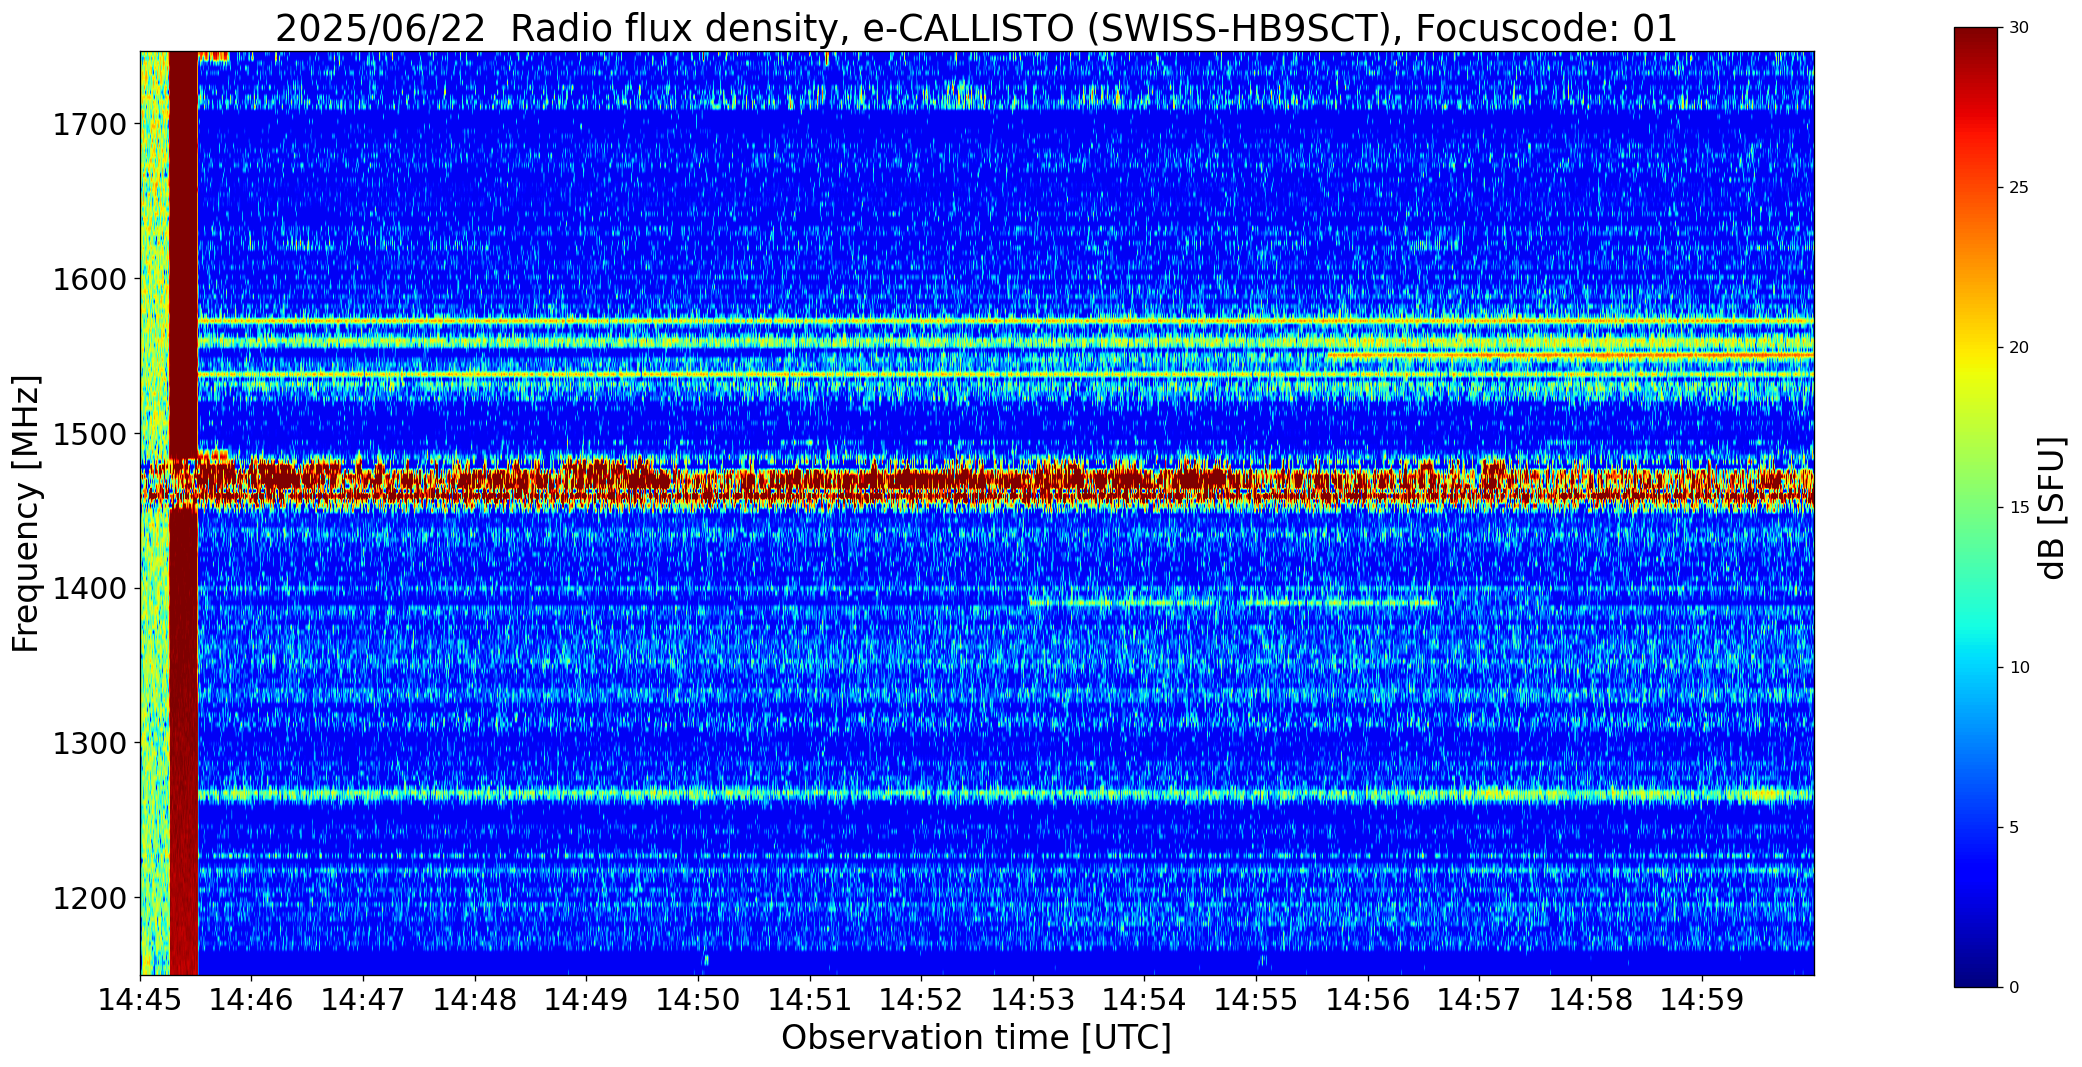Click the 14:58 time tick label
Image resolution: width=2082 pixels, height=1067 pixels.
point(1591,999)
